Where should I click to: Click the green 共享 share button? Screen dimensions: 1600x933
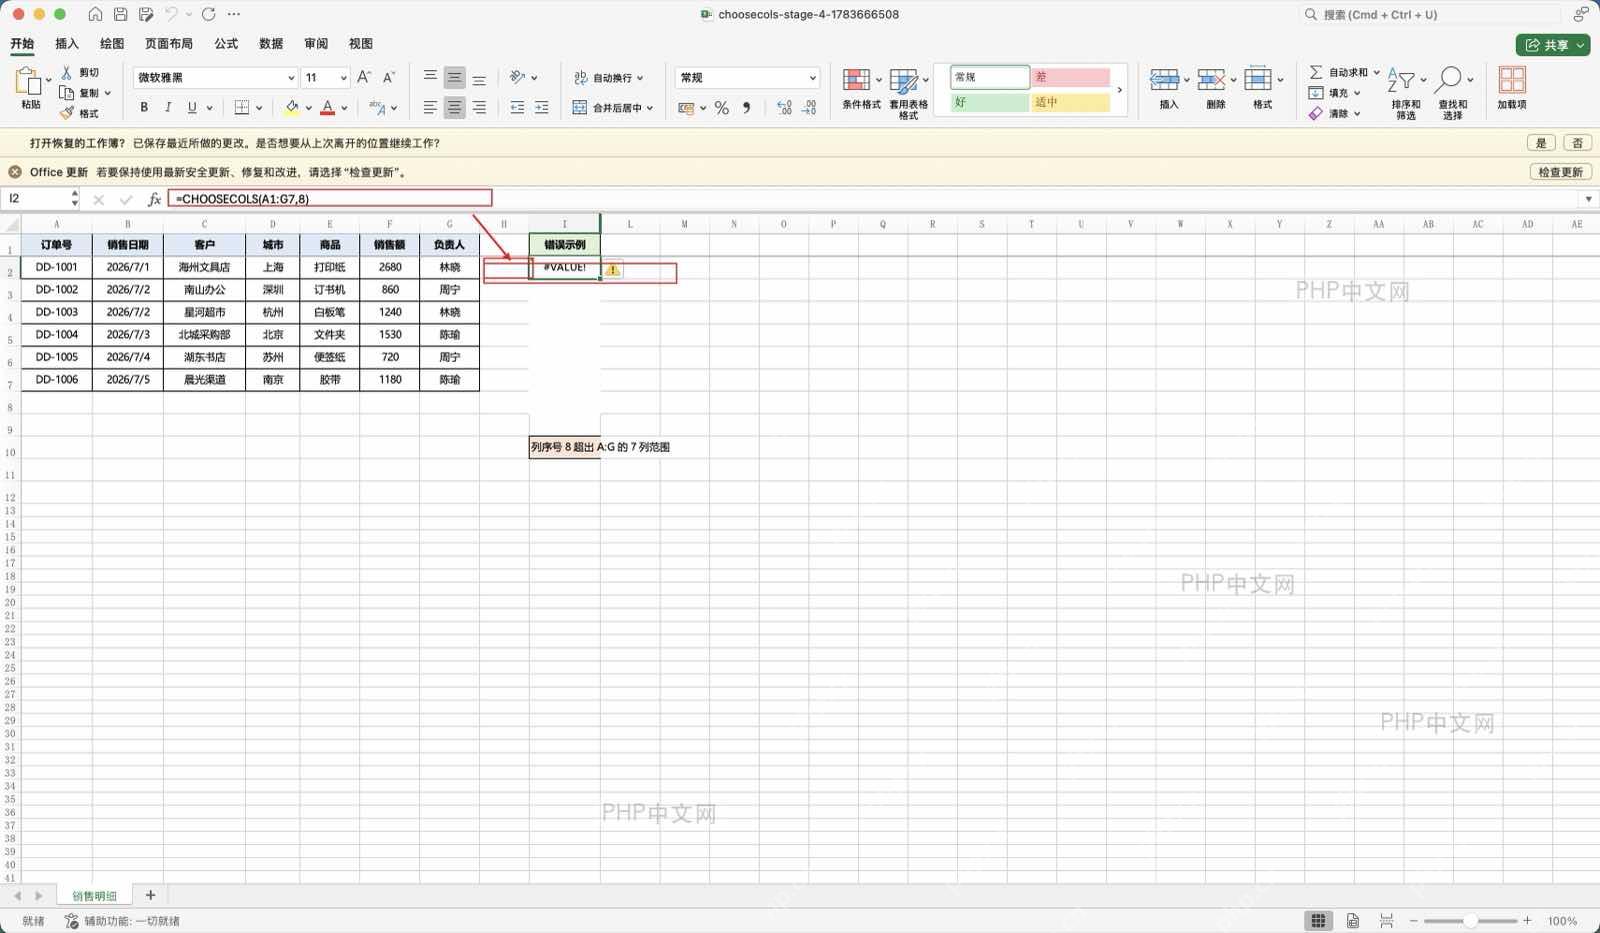tap(1553, 45)
